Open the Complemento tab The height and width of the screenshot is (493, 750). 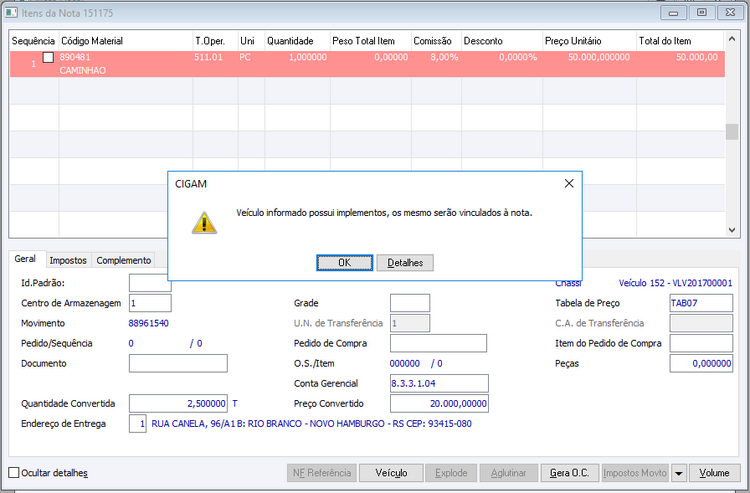click(123, 260)
